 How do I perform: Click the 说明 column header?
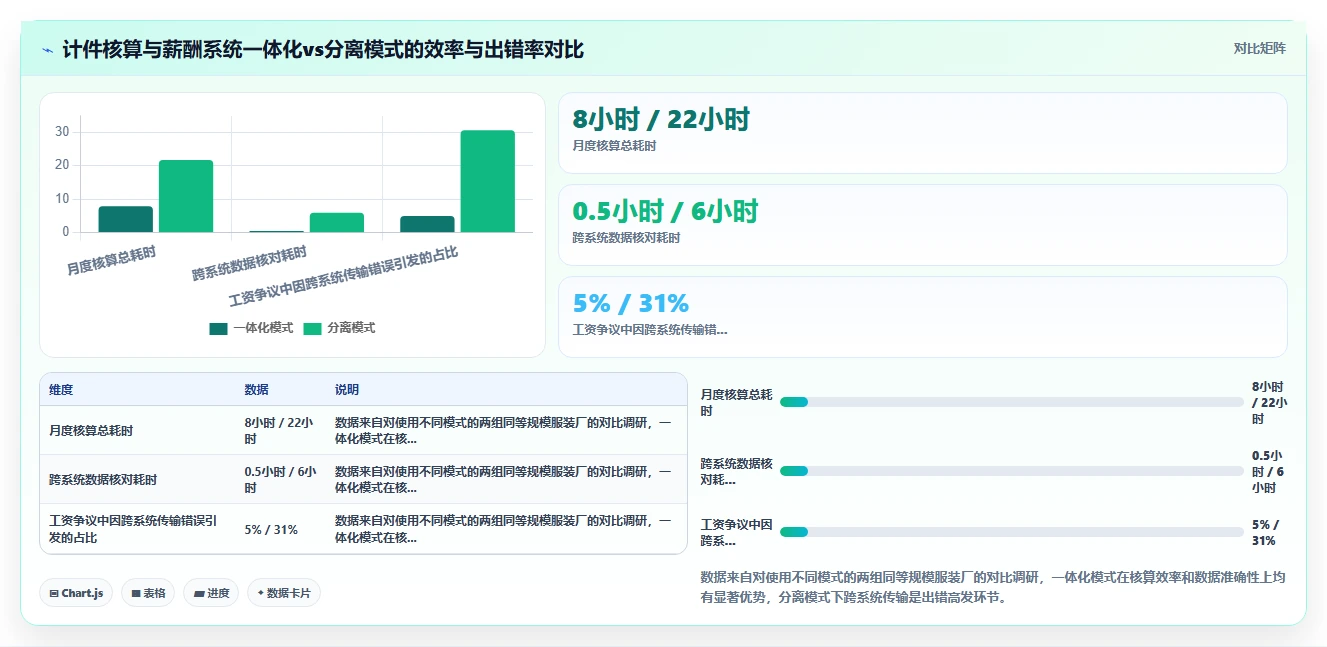(347, 390)
